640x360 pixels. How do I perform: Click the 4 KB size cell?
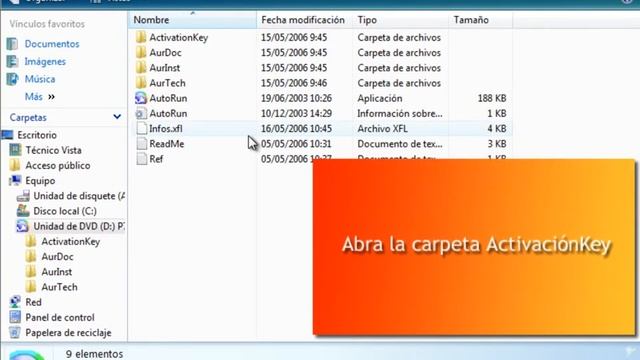click(x=497, y=128)
